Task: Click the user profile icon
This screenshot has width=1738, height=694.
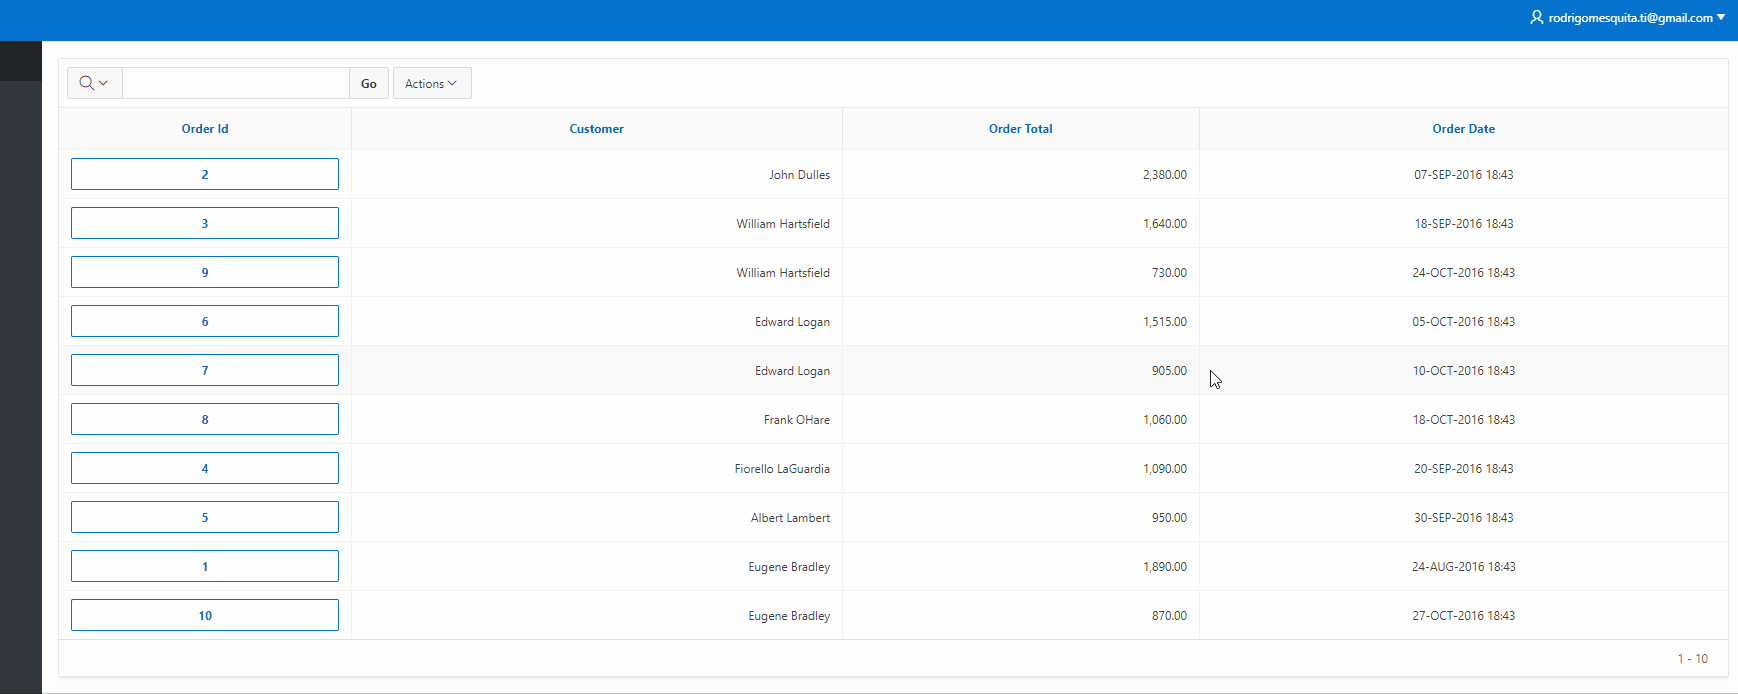Action: tap(1536, 17)
